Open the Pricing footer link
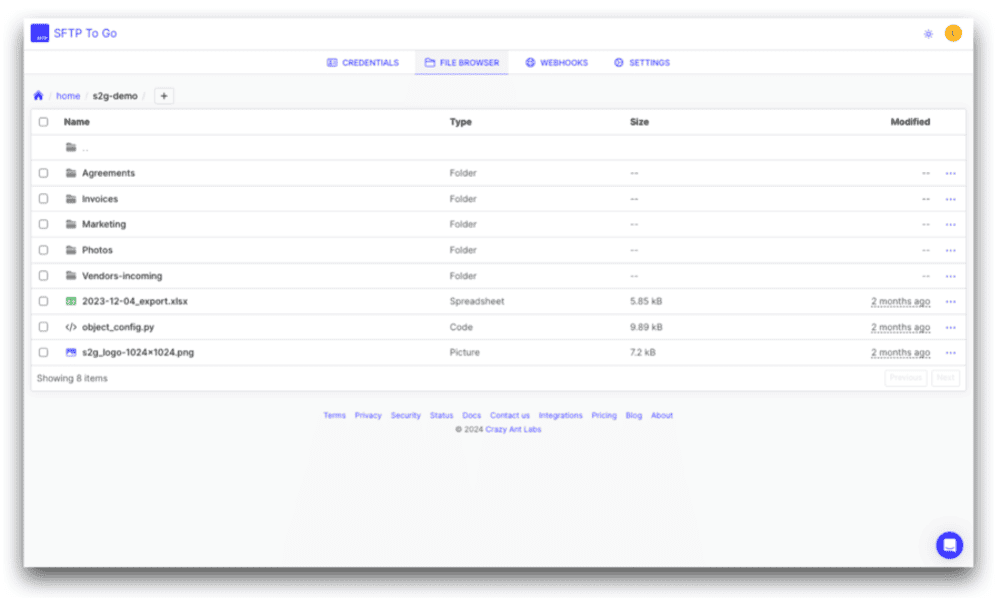 pyautogui.click(x=604, y=415)
